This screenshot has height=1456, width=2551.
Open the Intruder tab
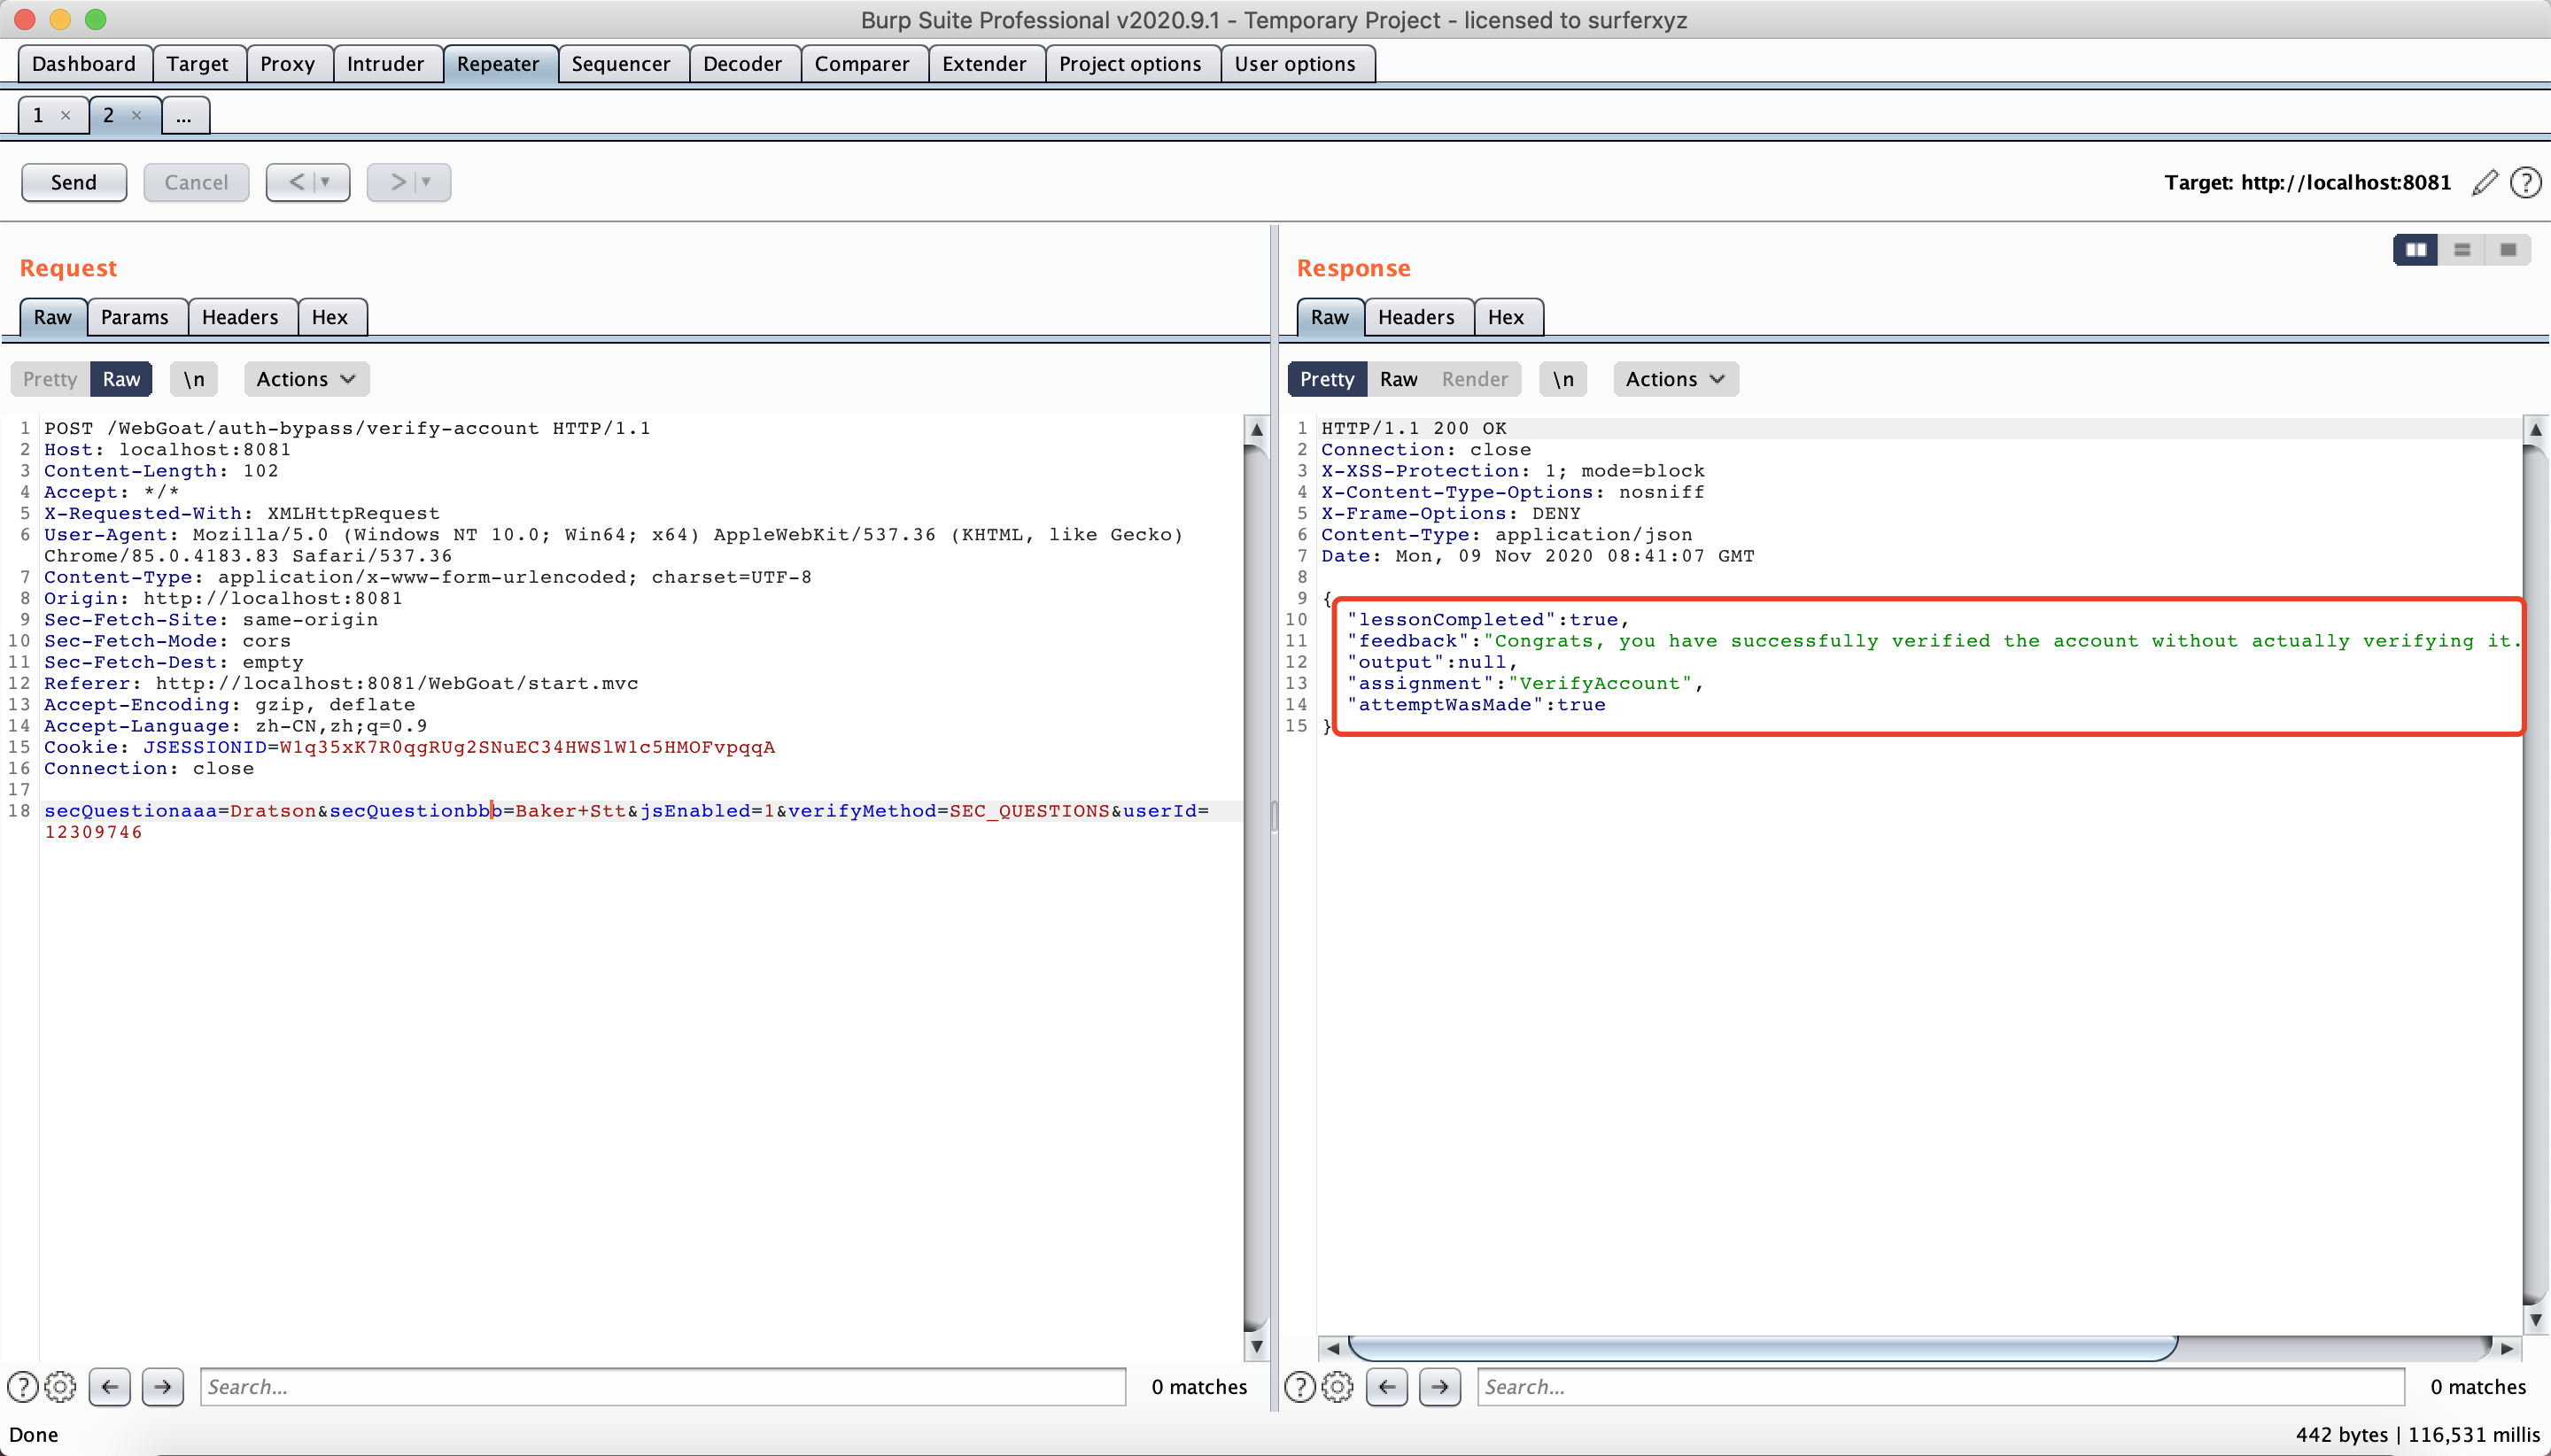tap(385, 64)
